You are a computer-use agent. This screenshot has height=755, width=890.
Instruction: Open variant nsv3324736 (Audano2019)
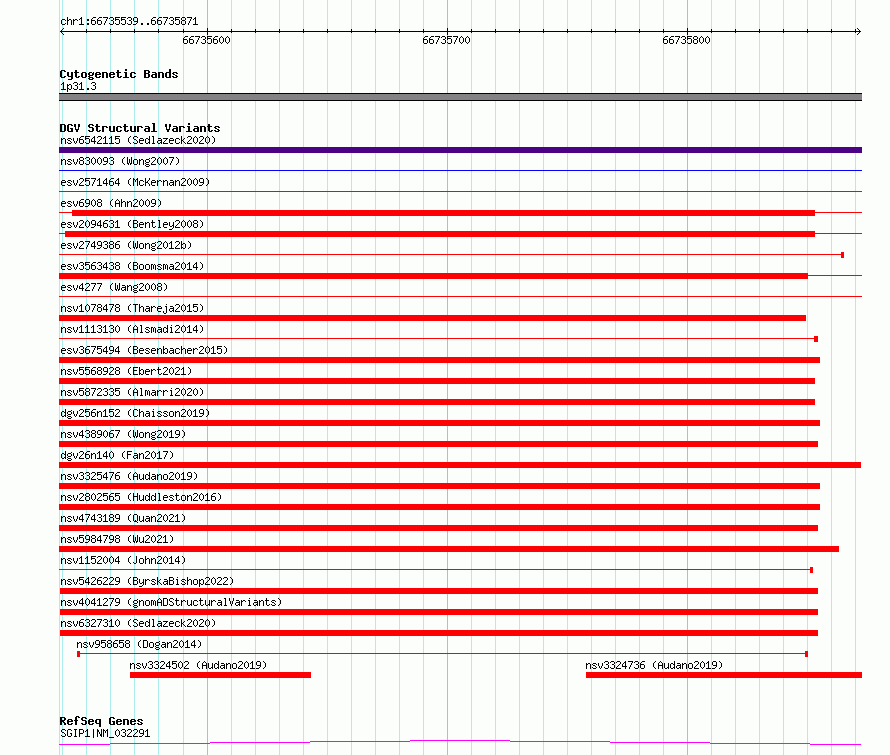coord(654,665)
